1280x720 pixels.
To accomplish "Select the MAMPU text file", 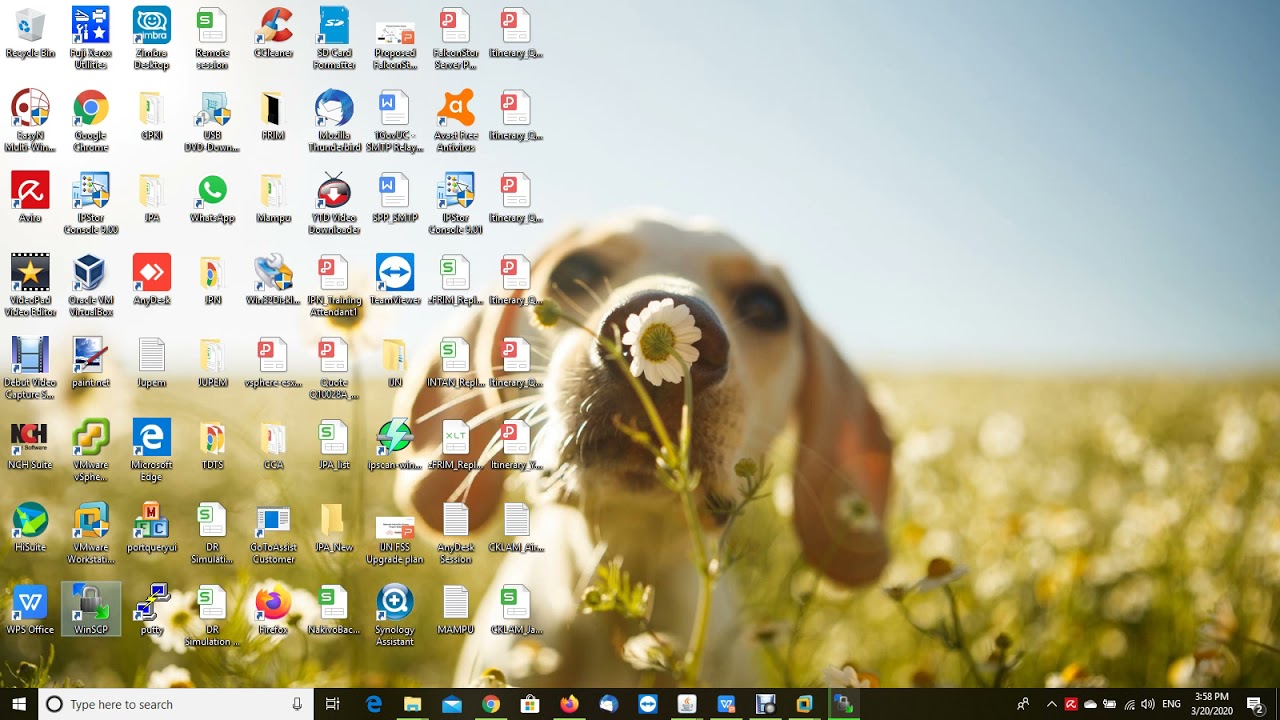I will pos(456,609).
